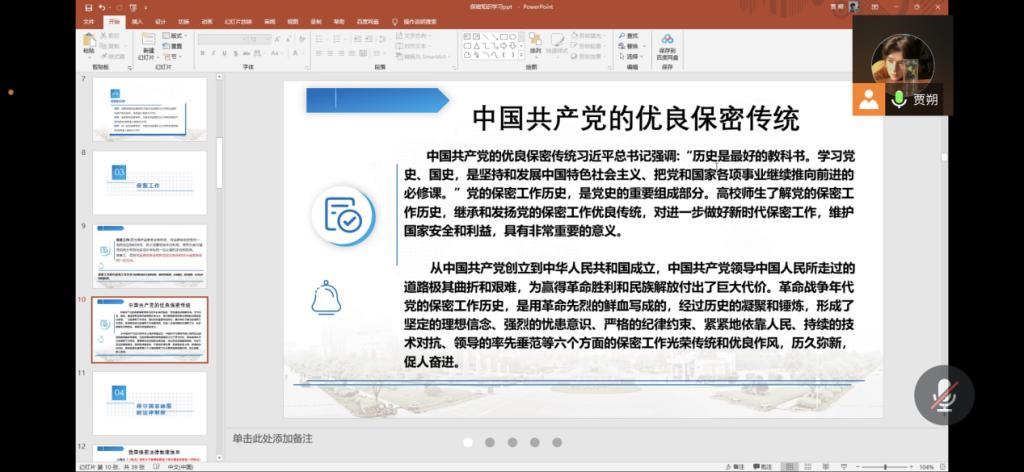Unmute the round microphone button
This screenshot has height=472, width=1024.
pos(944,395)
